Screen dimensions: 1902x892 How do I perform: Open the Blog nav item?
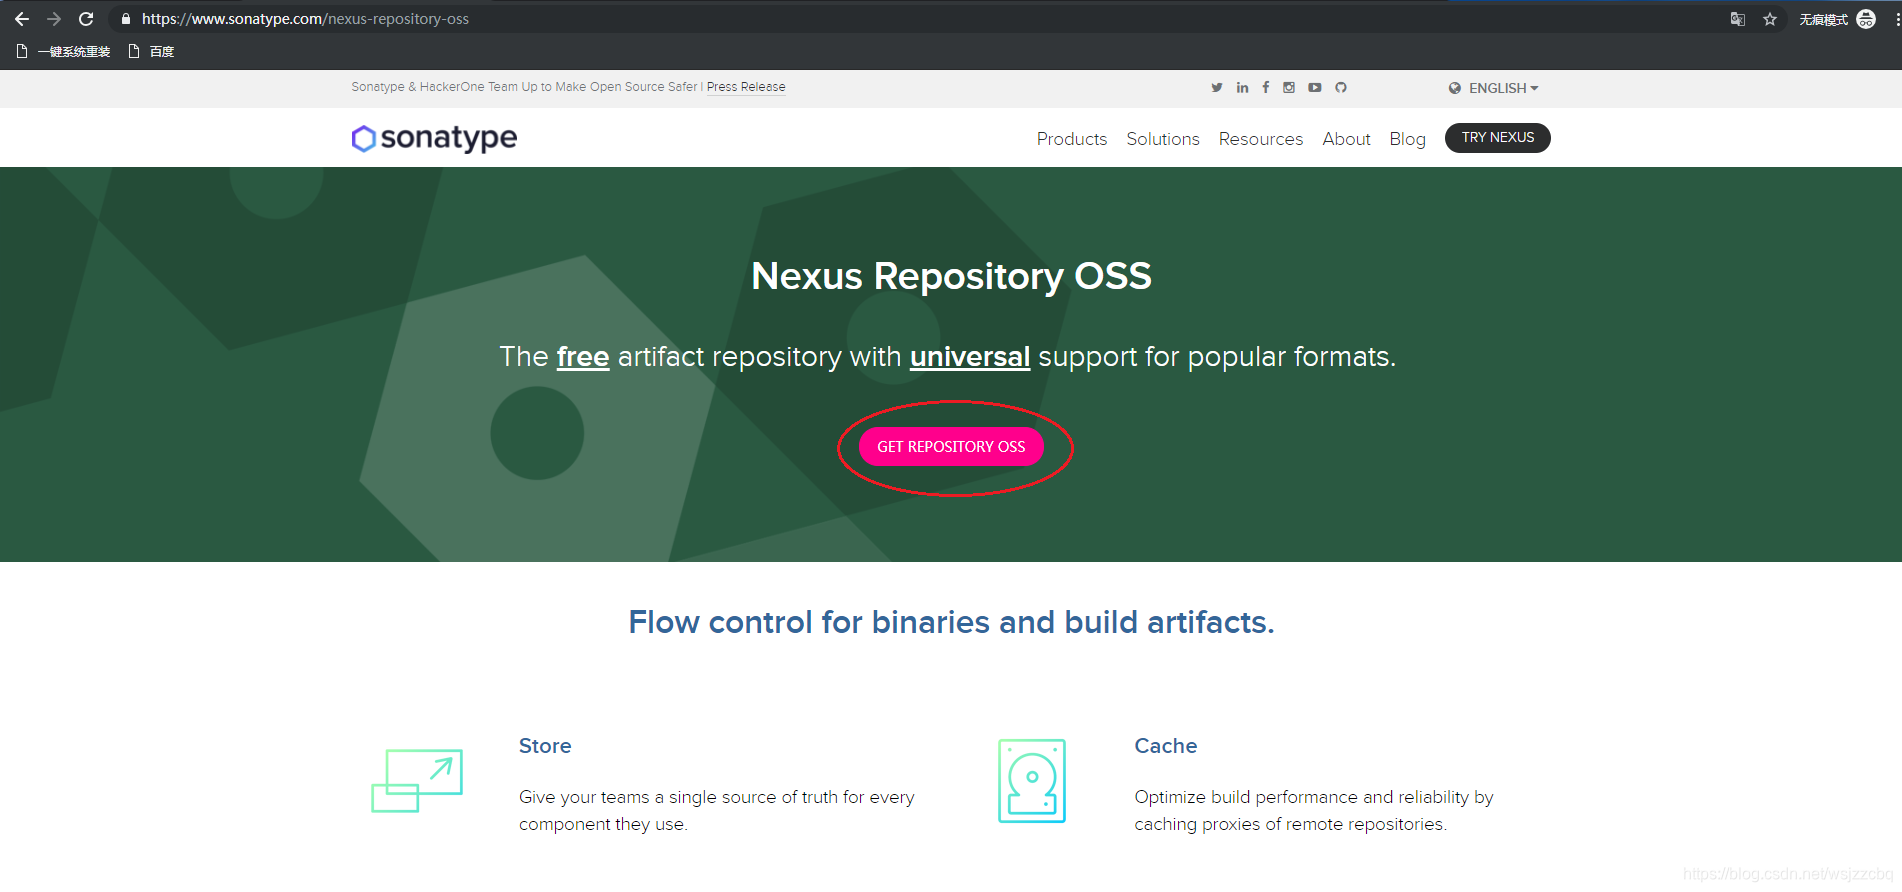1408,139
